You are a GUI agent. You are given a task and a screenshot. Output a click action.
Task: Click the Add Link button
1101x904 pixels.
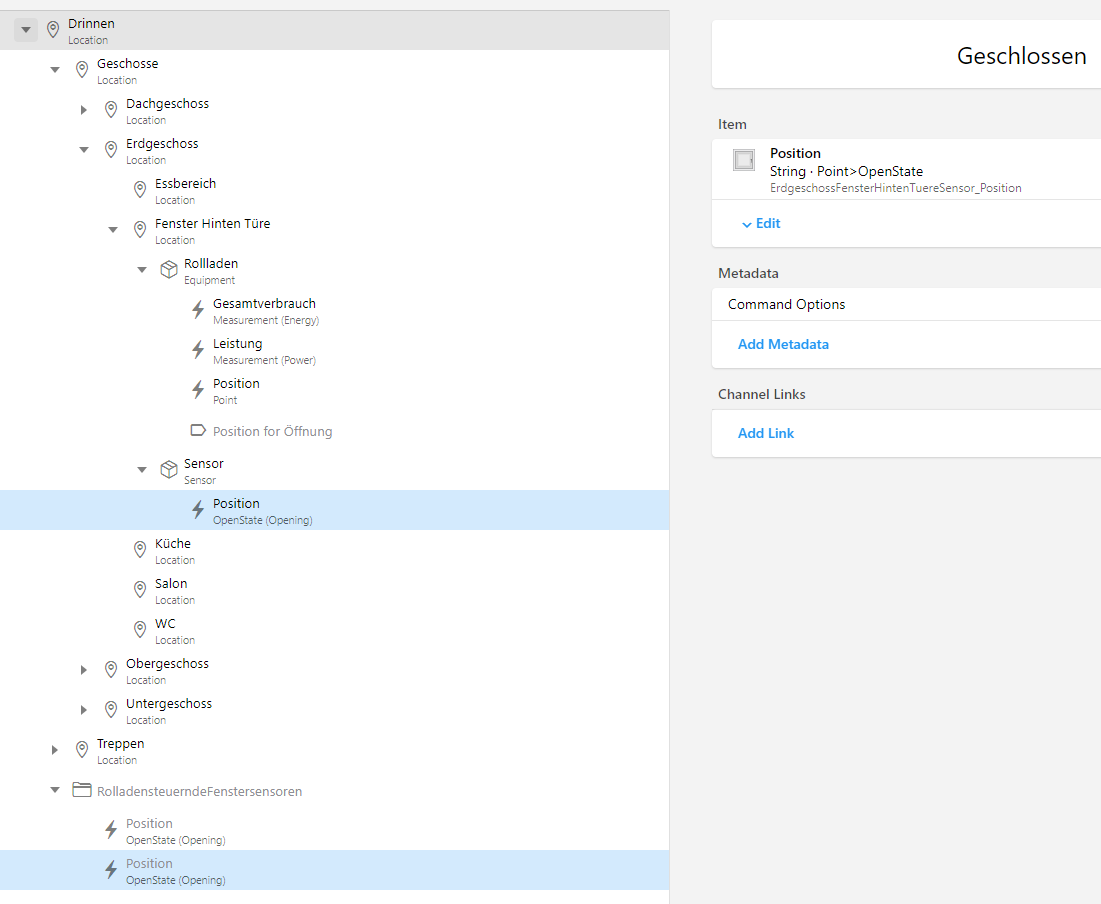766,433
